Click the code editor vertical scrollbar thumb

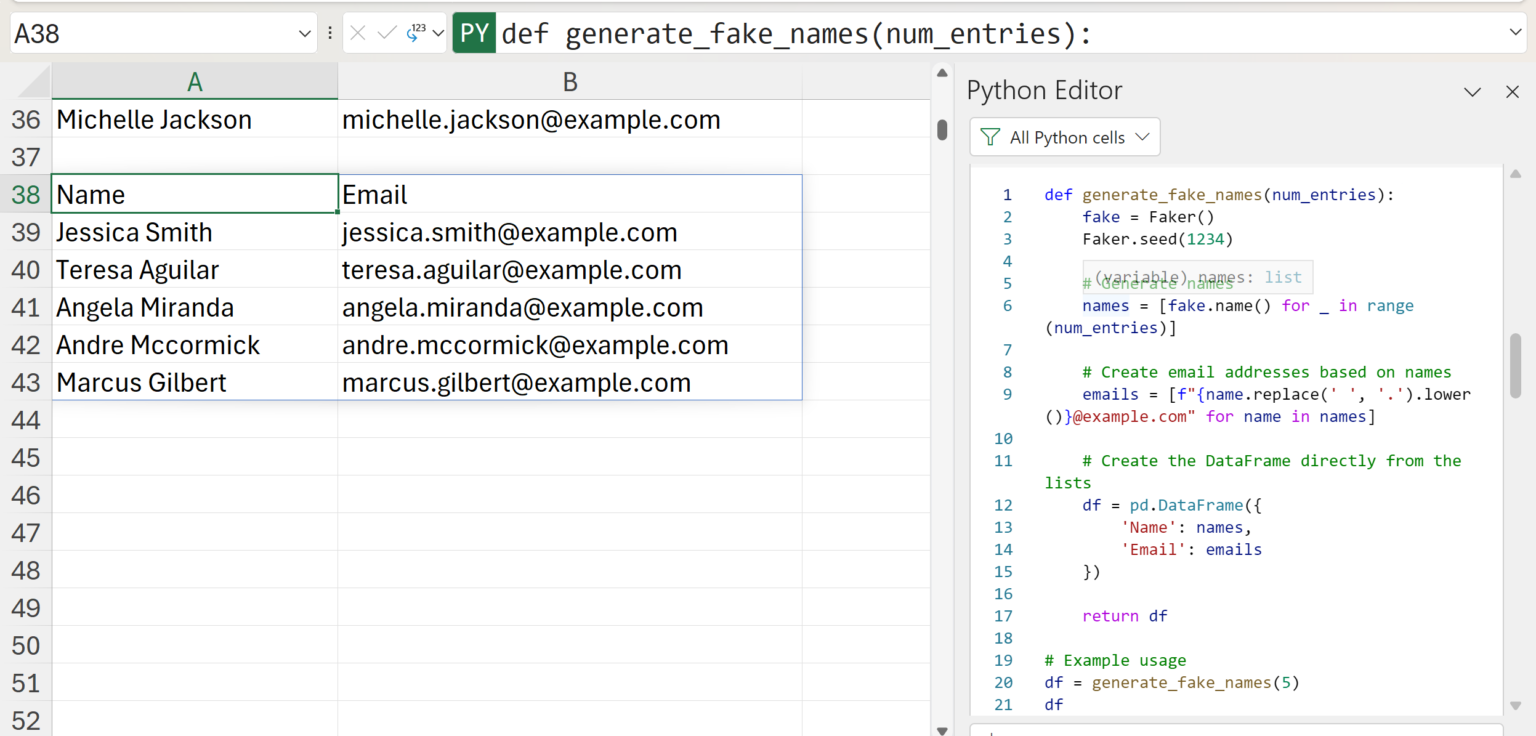1515,365
